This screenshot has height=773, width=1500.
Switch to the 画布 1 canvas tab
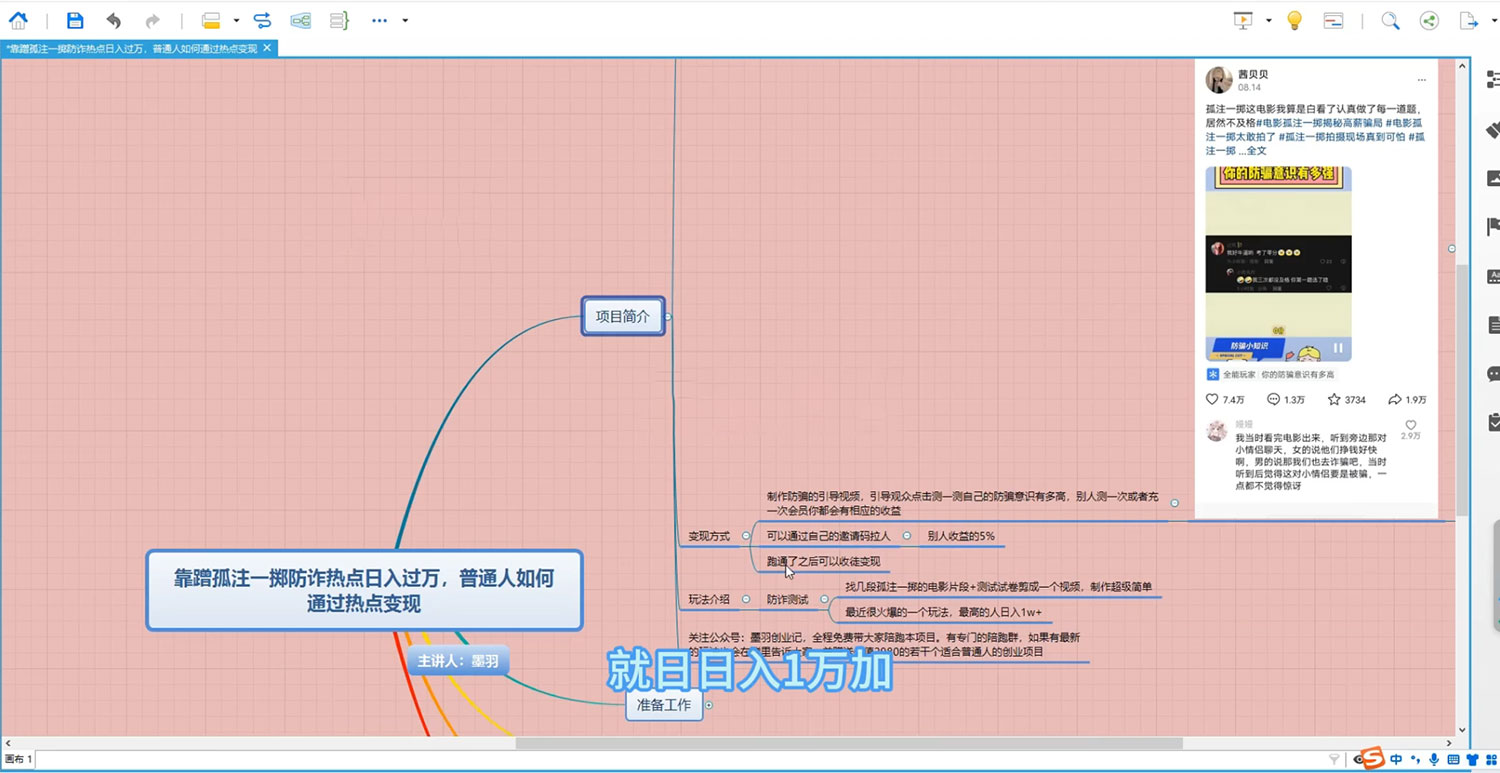click(x=18, y=759)
